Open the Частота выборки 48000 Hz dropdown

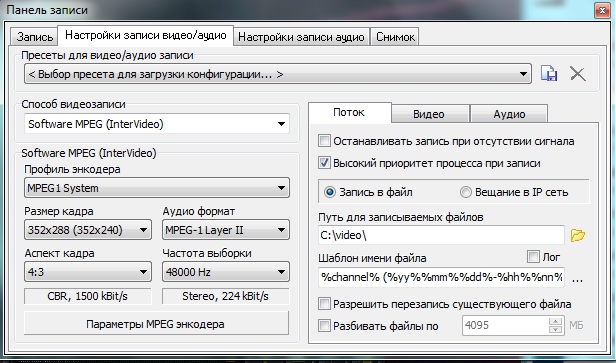click(x=226, y=272)
